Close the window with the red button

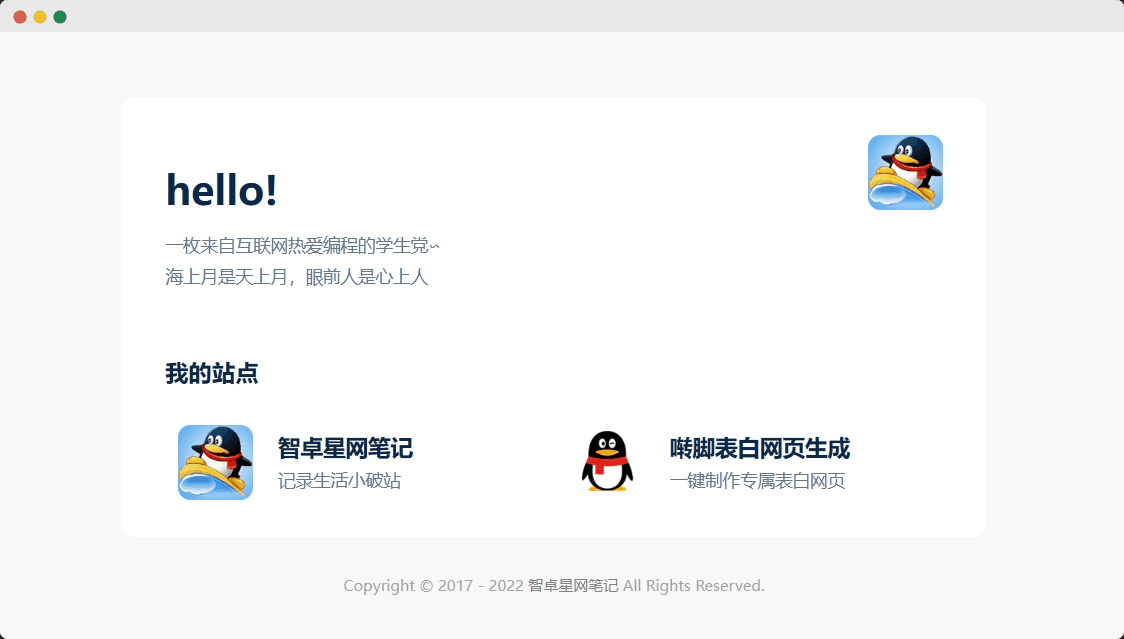click(20, 17)
